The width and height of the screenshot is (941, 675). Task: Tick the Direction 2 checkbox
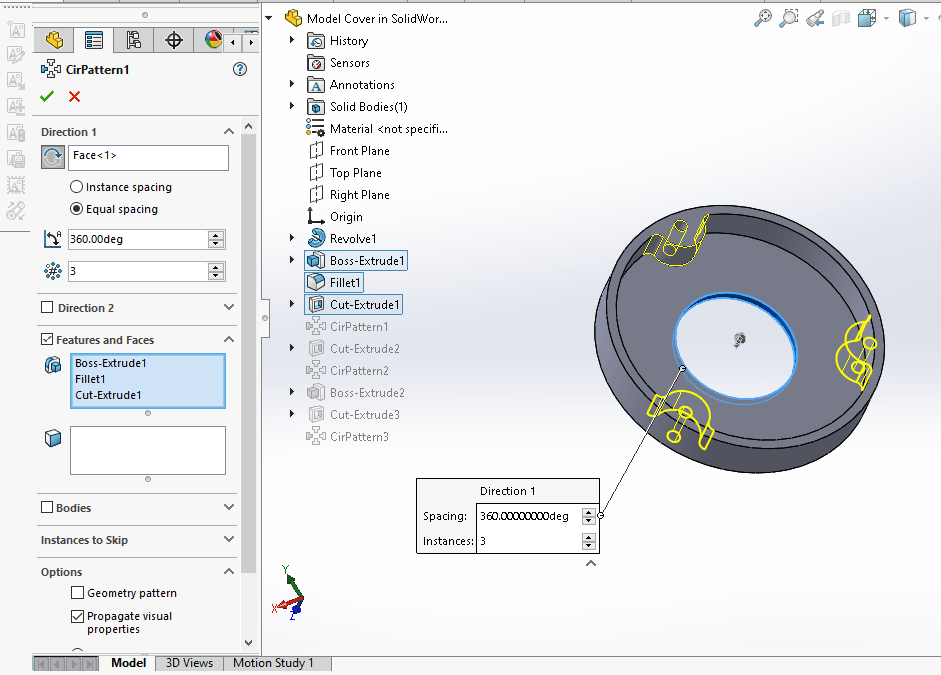coord(47,308)
